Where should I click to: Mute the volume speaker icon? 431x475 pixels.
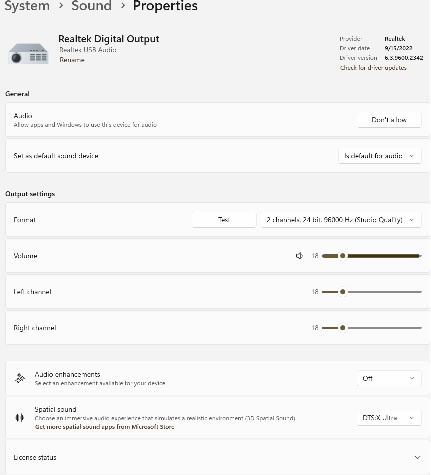pyautogui.click(x=299, y=256)
